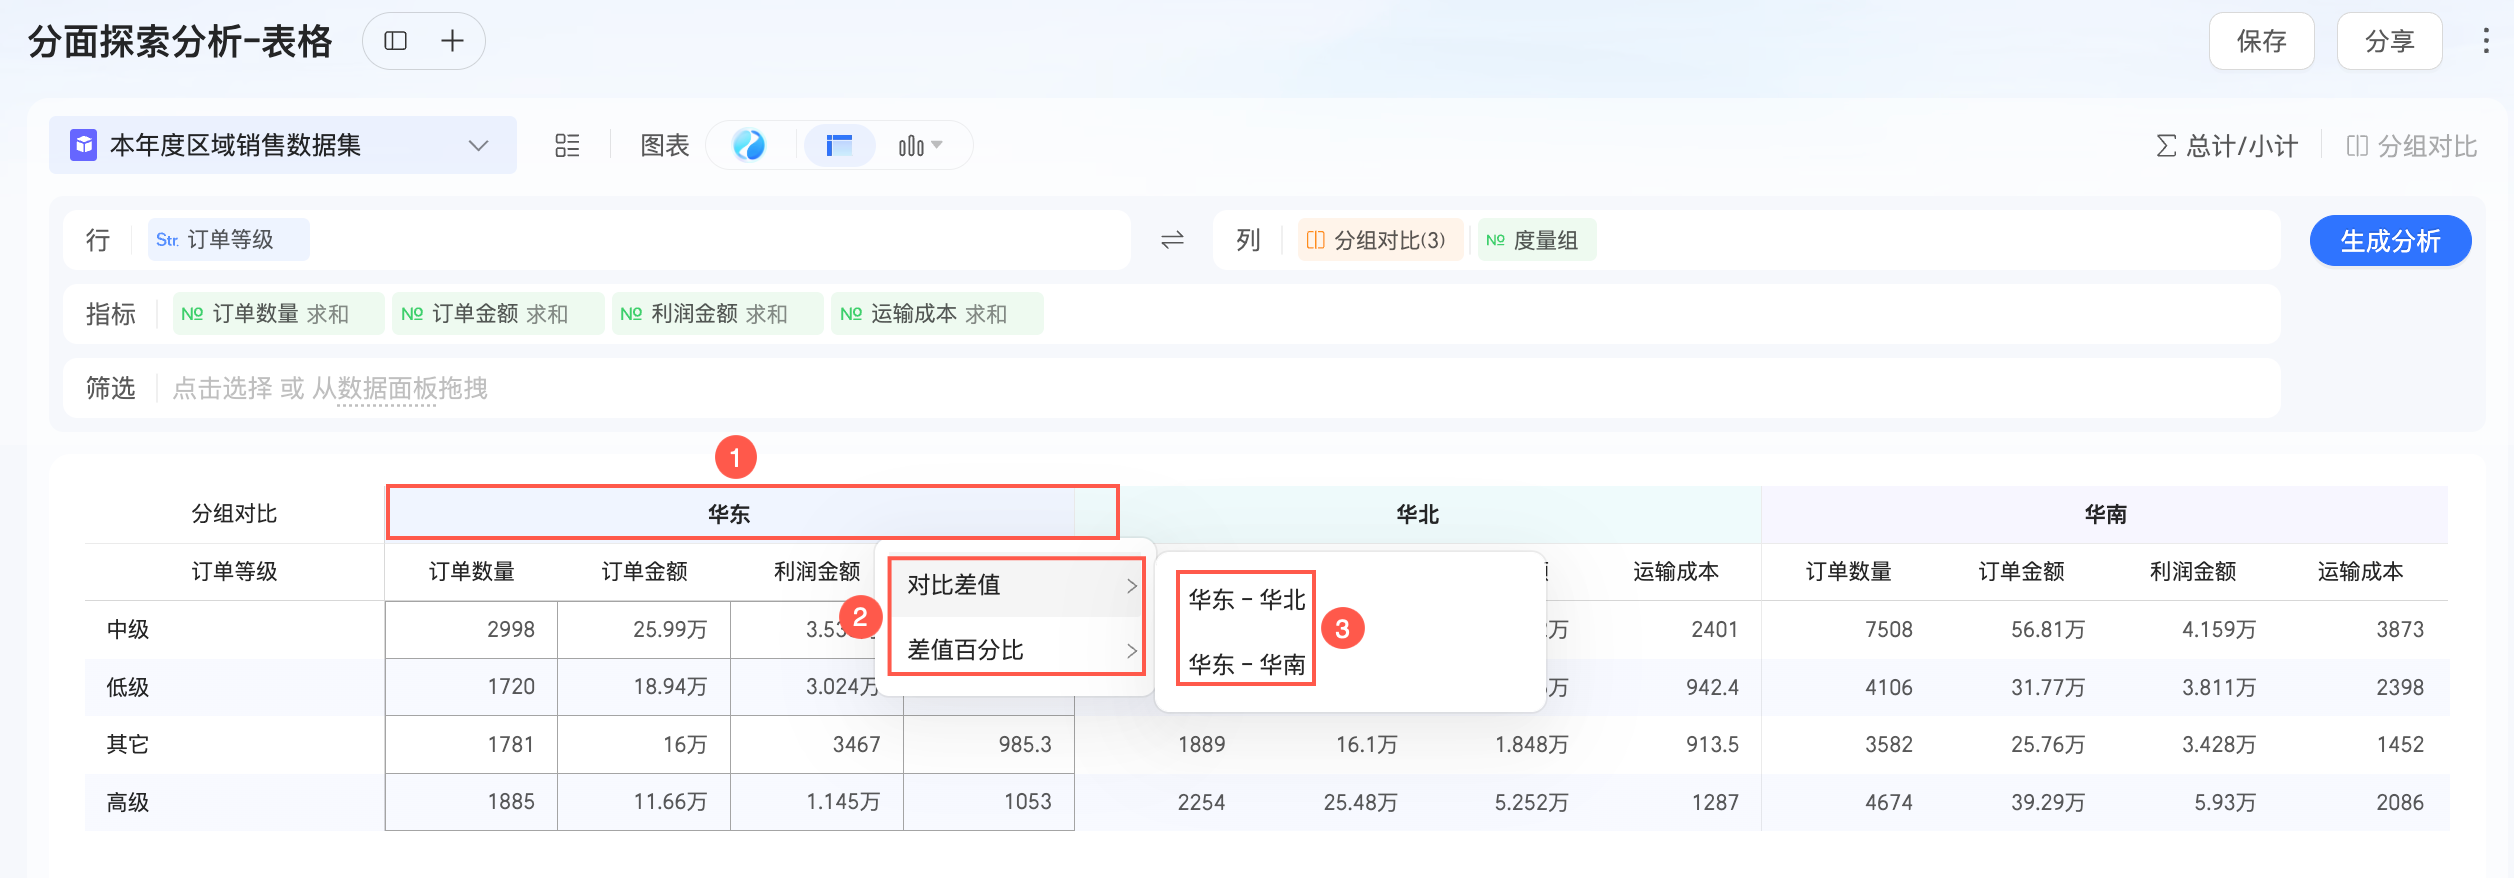Select cell value 7508
The width and height of the screenshot is (2514, 878).
[1889, 630]
